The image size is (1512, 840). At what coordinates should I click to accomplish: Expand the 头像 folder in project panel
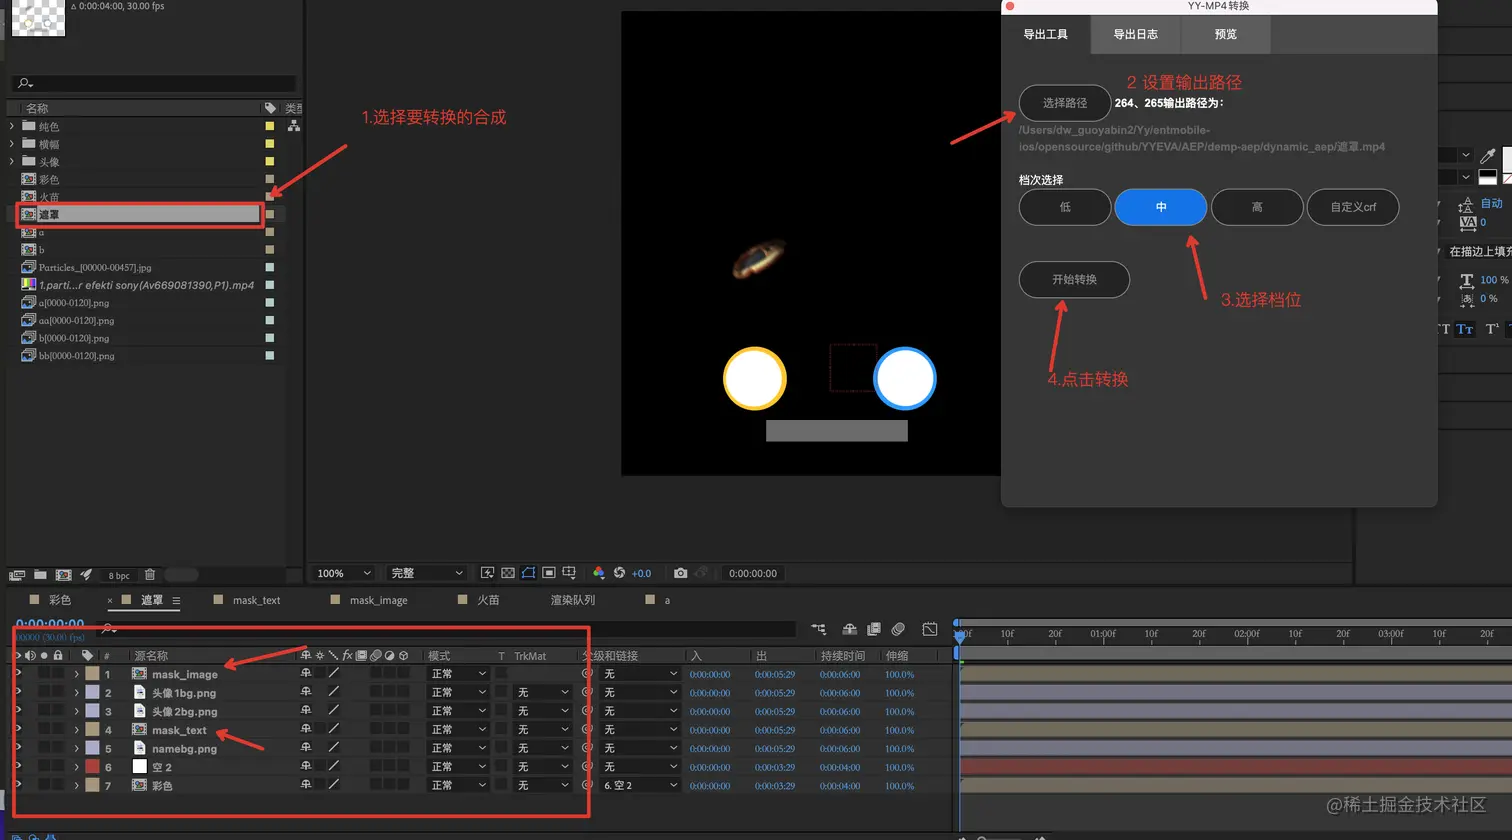tap(12, 161)
